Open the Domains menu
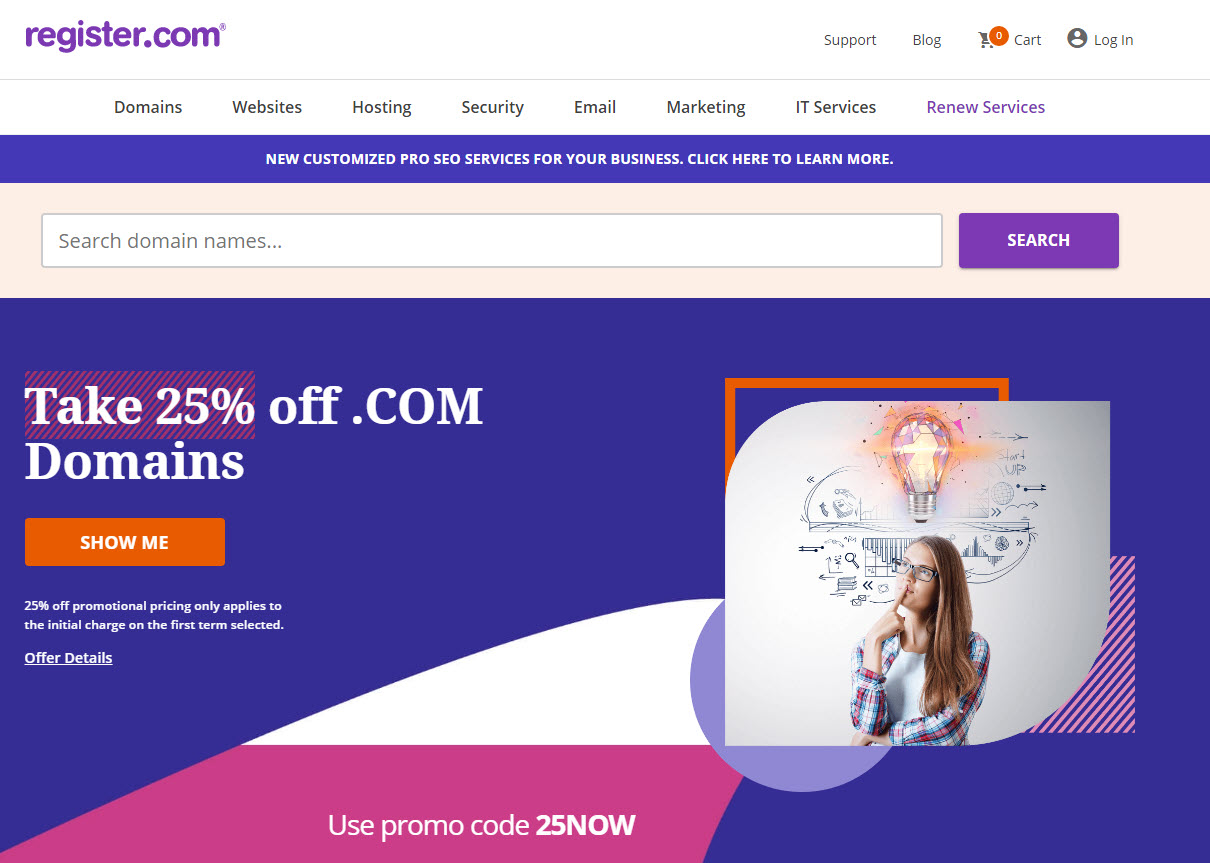The image size is (1210, 863). (148, 107)
